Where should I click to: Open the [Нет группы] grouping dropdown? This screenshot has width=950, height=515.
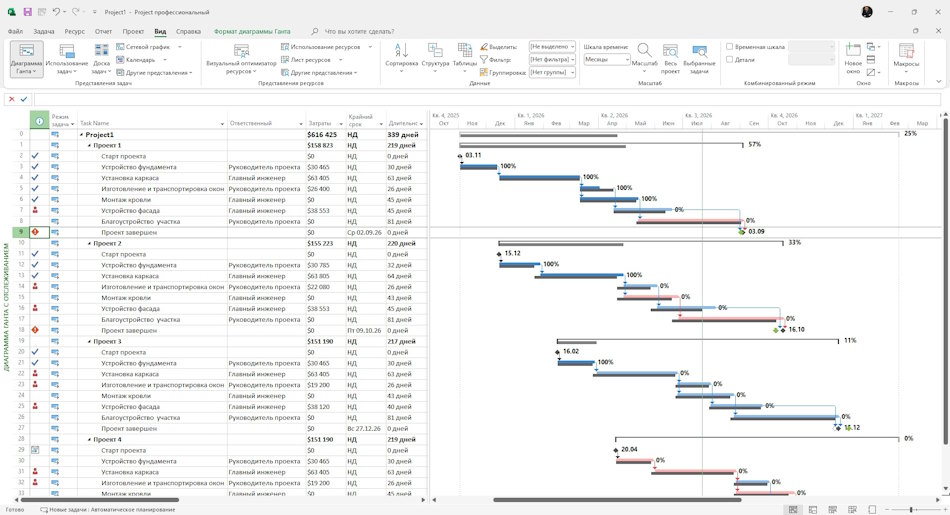552,72
